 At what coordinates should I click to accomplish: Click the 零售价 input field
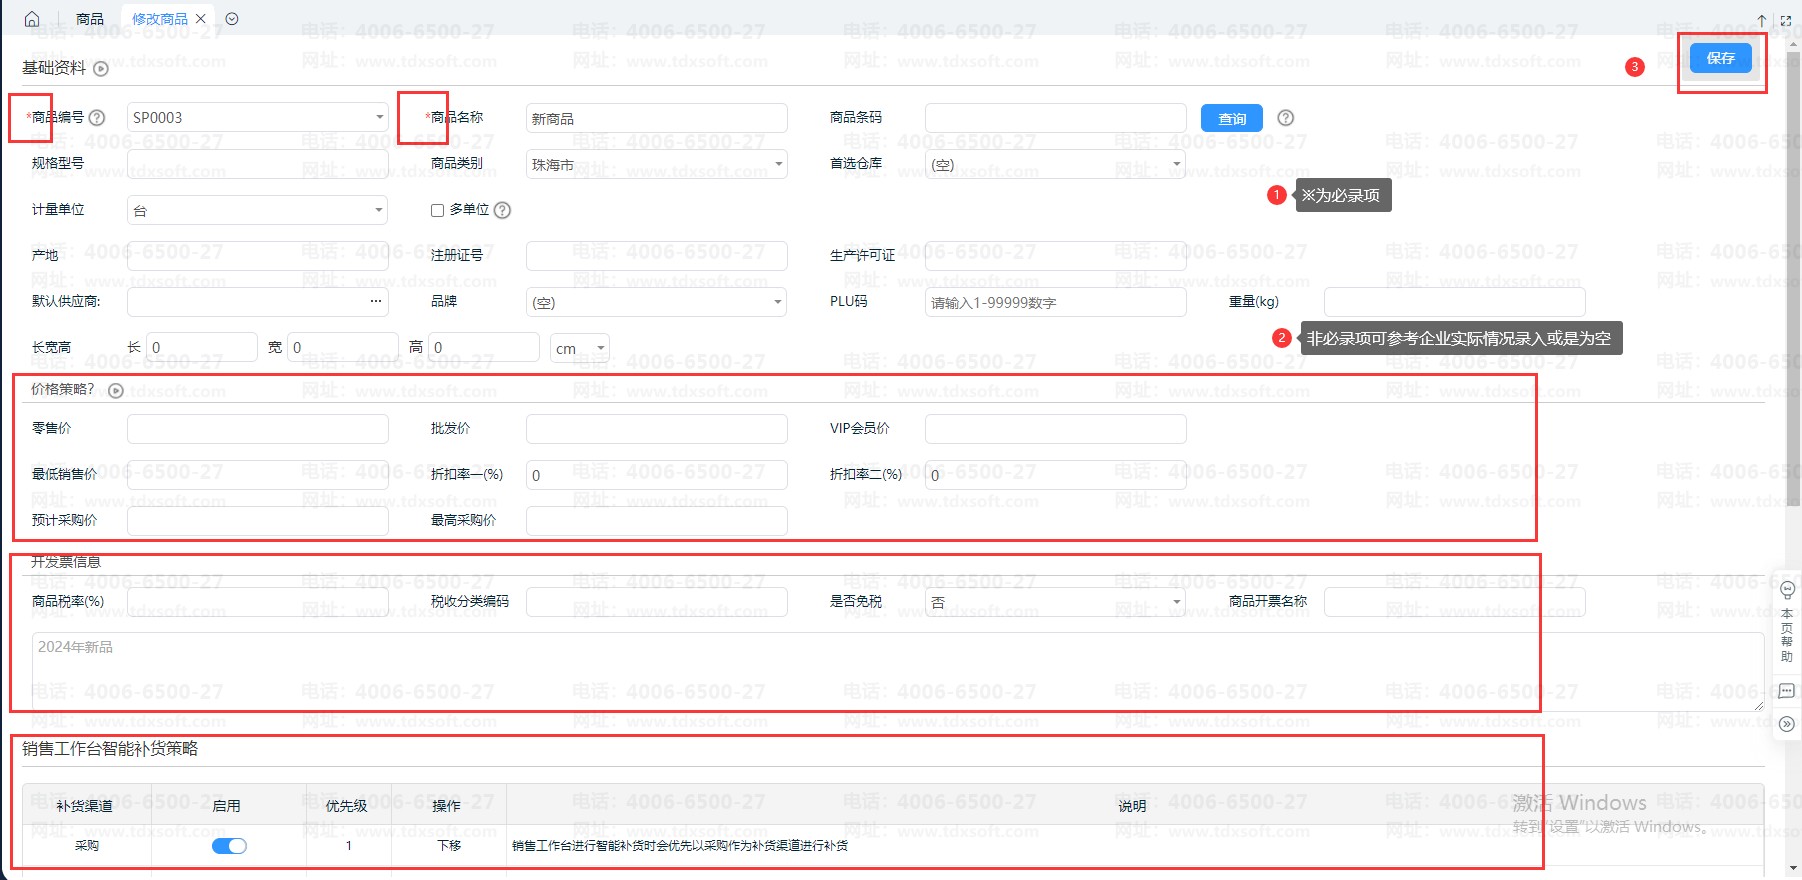click(258, 429)
